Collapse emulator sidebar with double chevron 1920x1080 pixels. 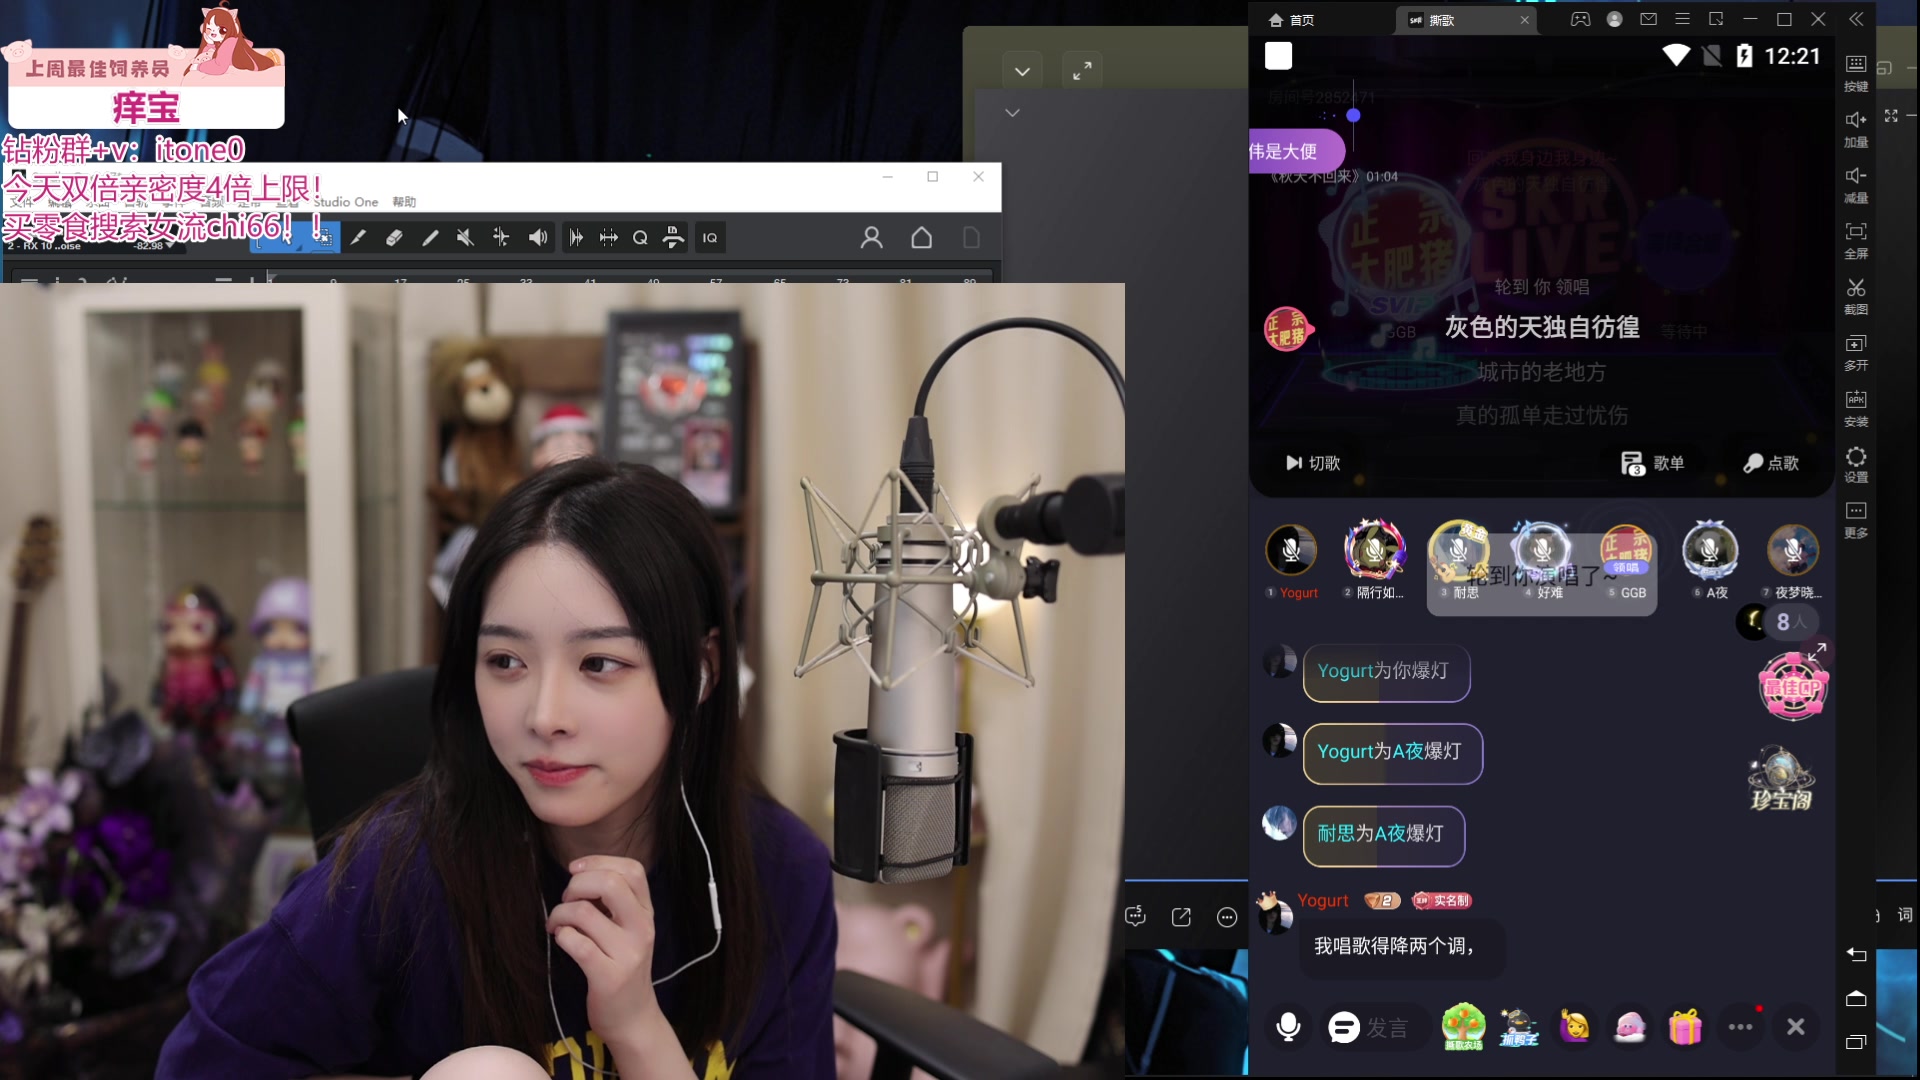[1856, 19]
